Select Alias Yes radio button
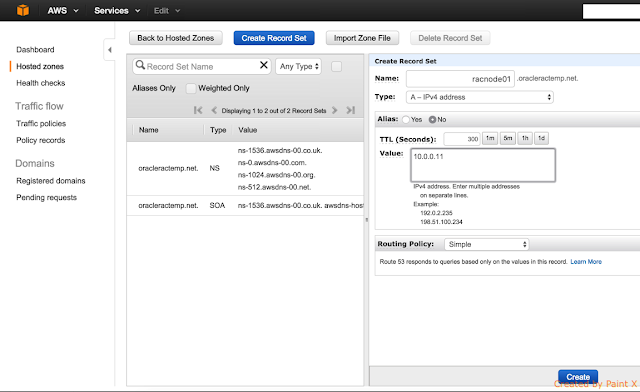This screenshot has height=392, width=640. coord(406,120)
